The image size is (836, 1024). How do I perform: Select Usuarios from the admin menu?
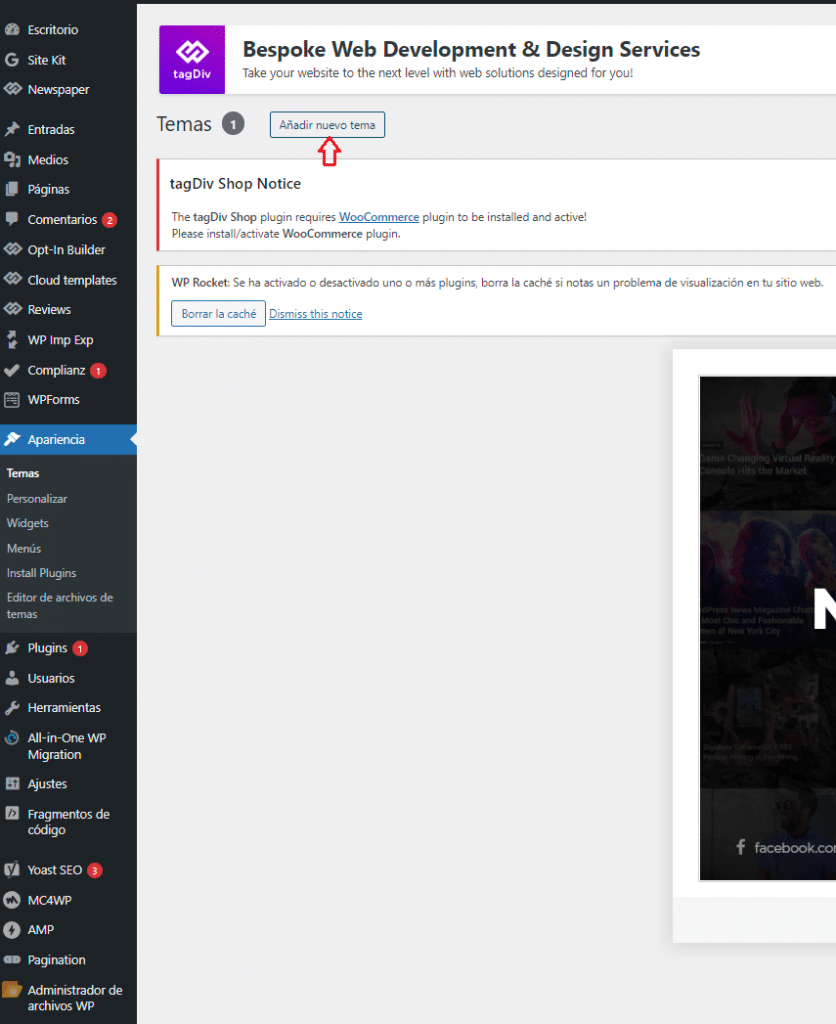(x=51, y=678)
